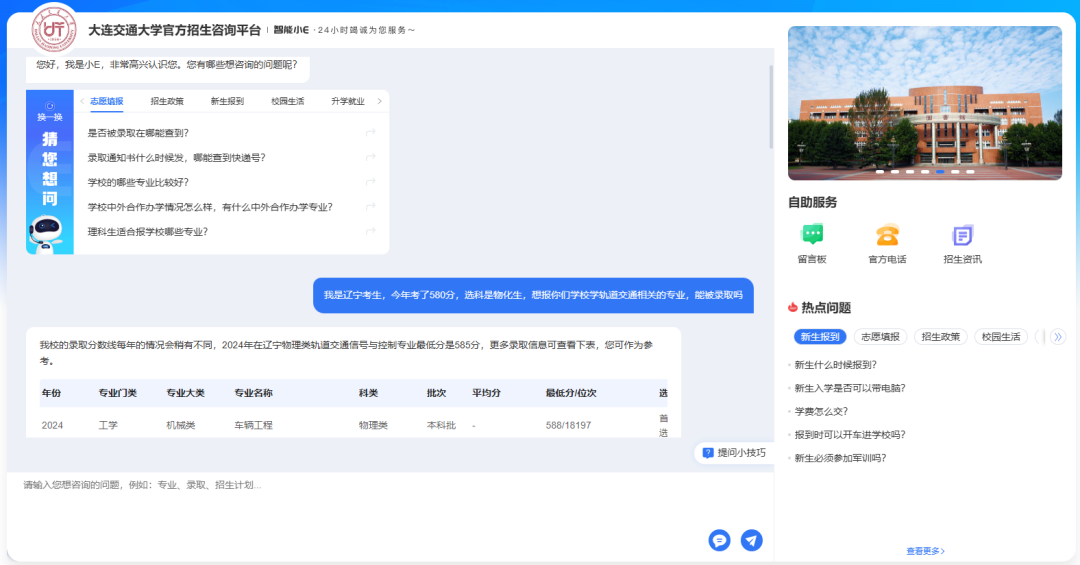This screenshot has width=1080, height=565.
Task: Expand hot topic tags with double-arrow button
Action: pos(1058,337)
